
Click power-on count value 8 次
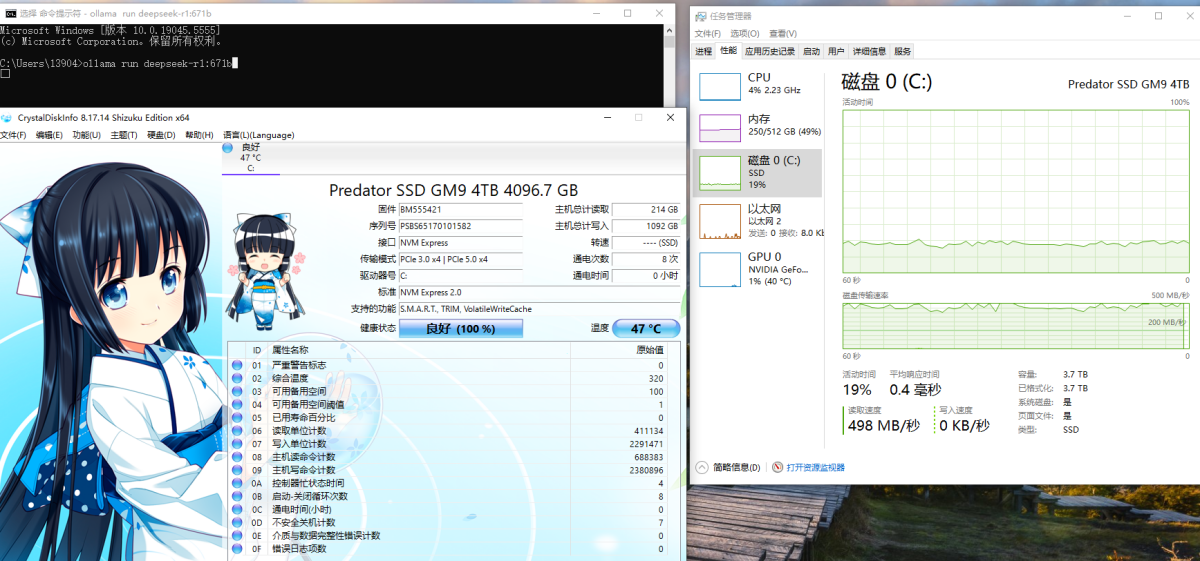click(646, 259)
